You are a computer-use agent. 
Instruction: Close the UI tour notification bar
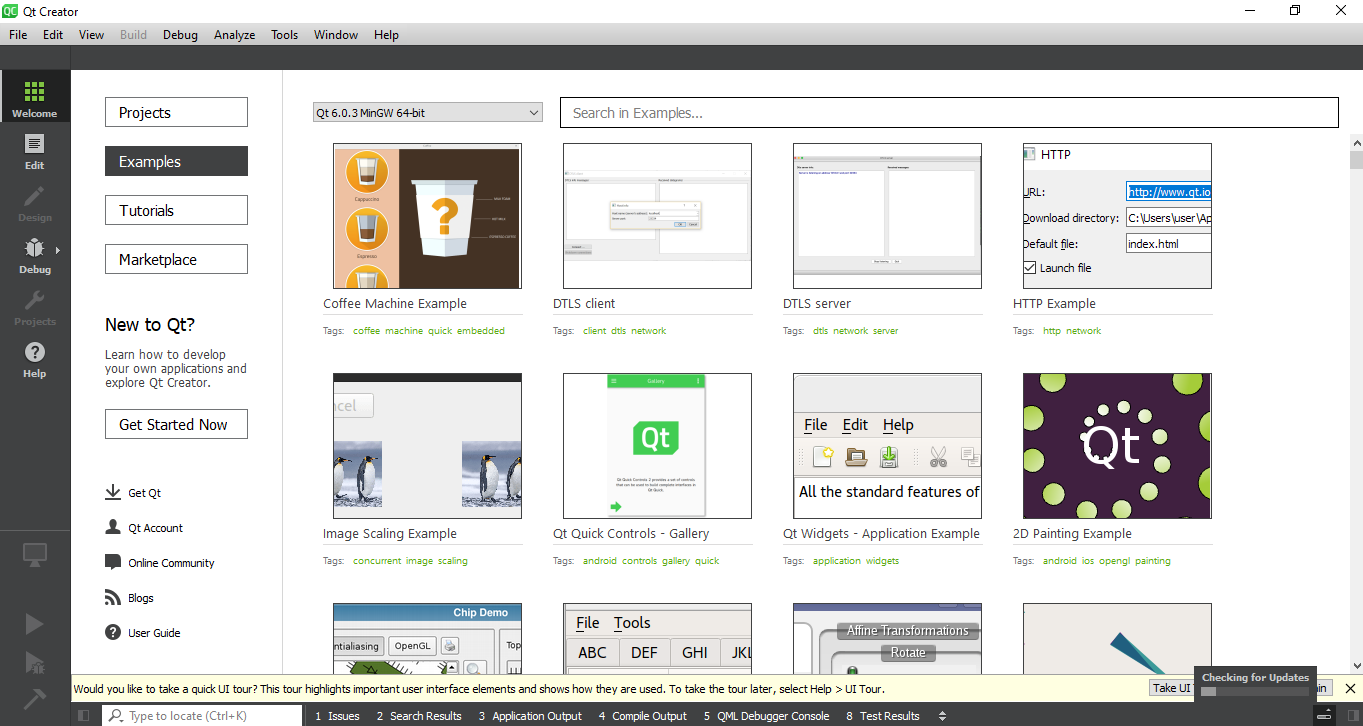[1350, 688]
